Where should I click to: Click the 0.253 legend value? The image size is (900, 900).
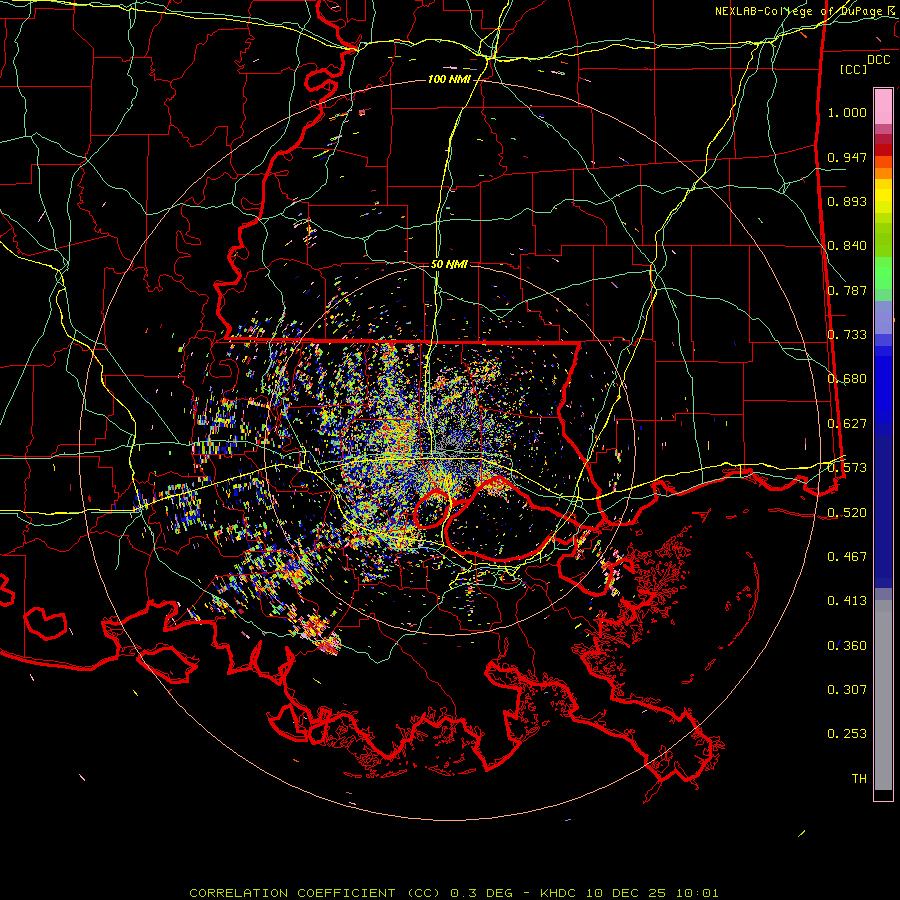click(x=847, y=734)
